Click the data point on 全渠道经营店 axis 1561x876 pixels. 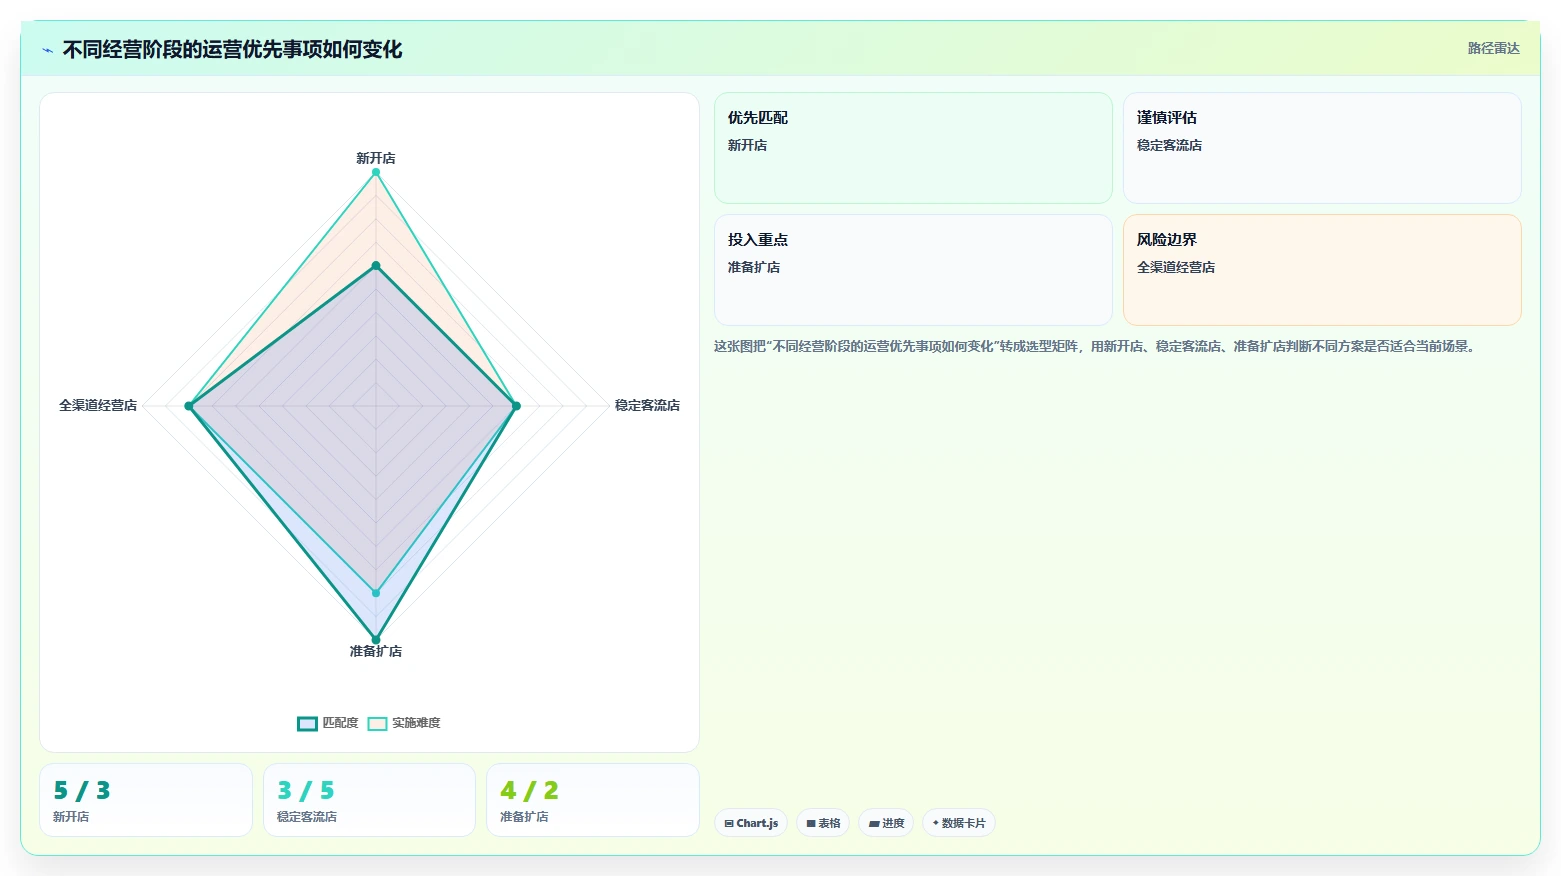[x=189, y=406]
